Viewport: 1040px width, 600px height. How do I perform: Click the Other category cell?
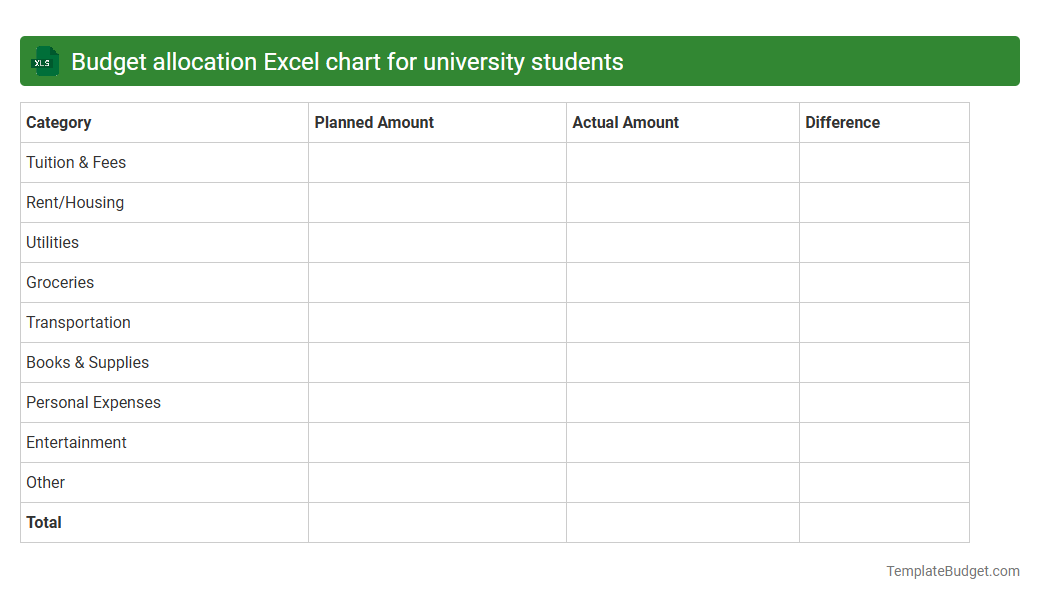[45, 482]
